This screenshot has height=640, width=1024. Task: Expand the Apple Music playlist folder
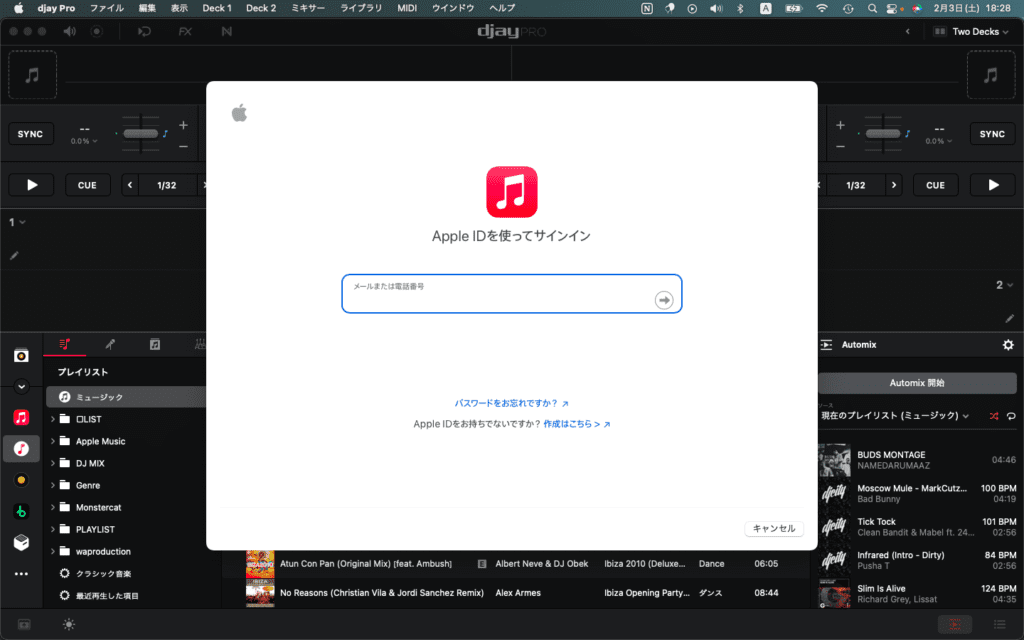tap(53, 441)
